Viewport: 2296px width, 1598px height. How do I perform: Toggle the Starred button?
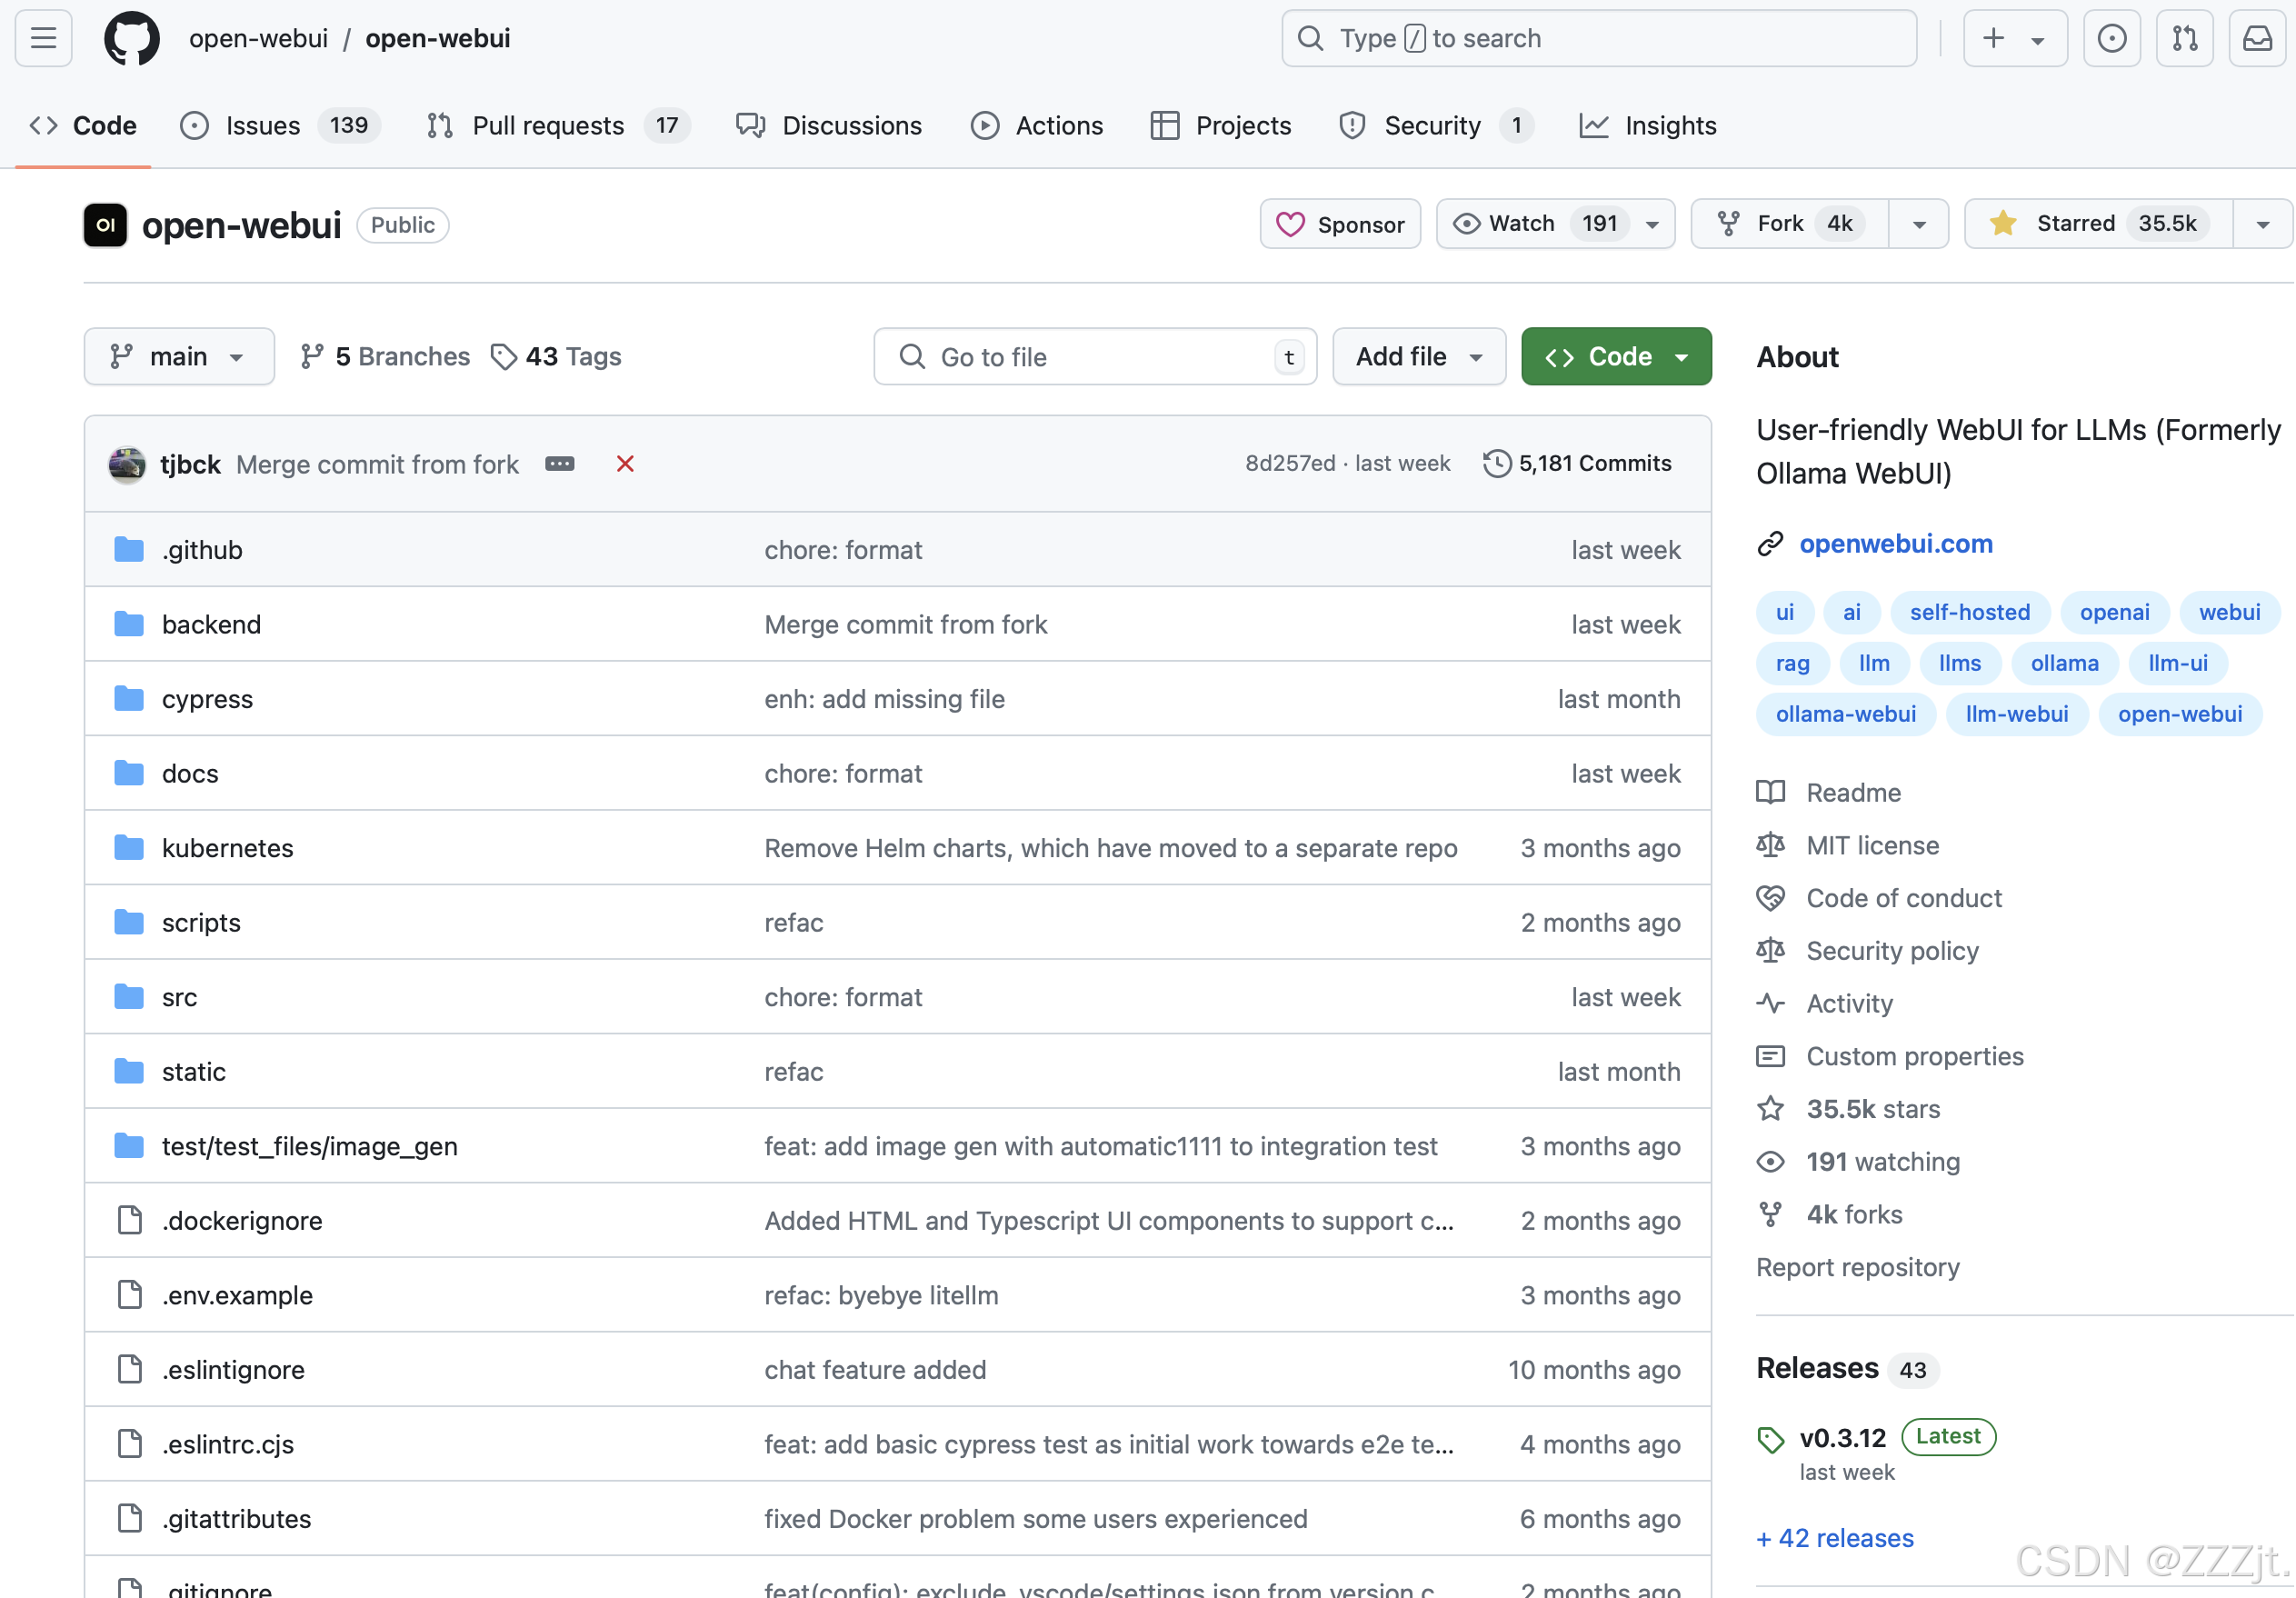click(x=2096, y=223)
